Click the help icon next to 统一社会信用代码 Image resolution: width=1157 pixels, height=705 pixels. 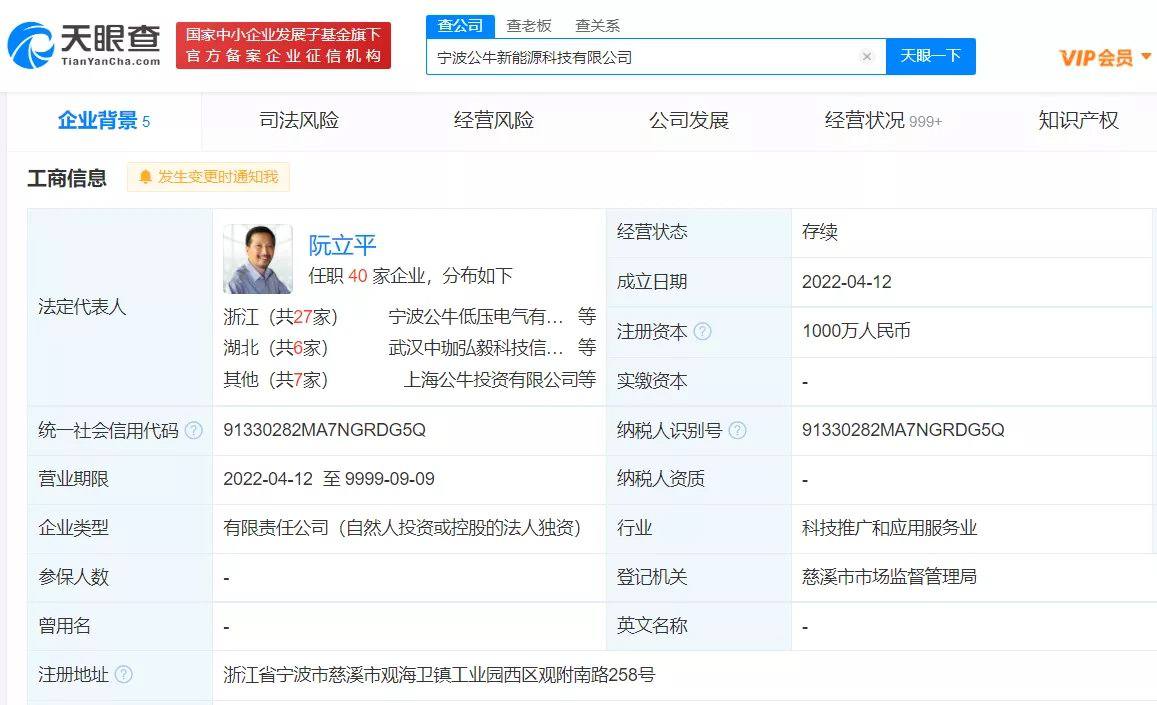tap(193, 430)
